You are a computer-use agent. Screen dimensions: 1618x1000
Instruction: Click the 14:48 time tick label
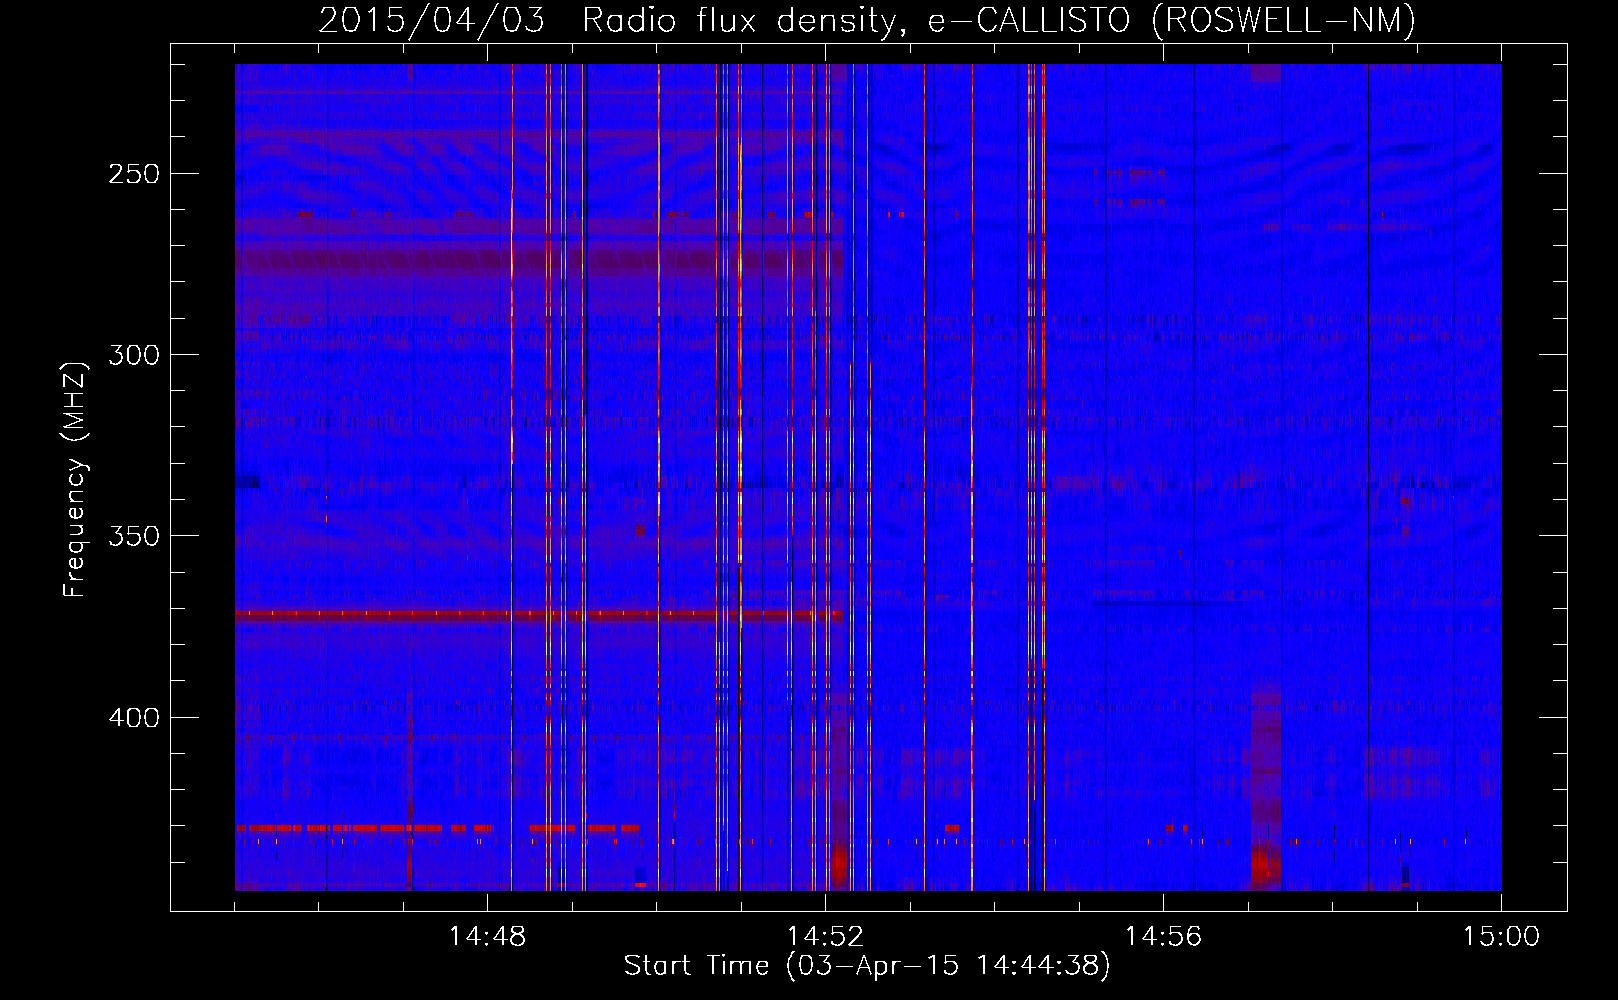click(x=487, y=937)
